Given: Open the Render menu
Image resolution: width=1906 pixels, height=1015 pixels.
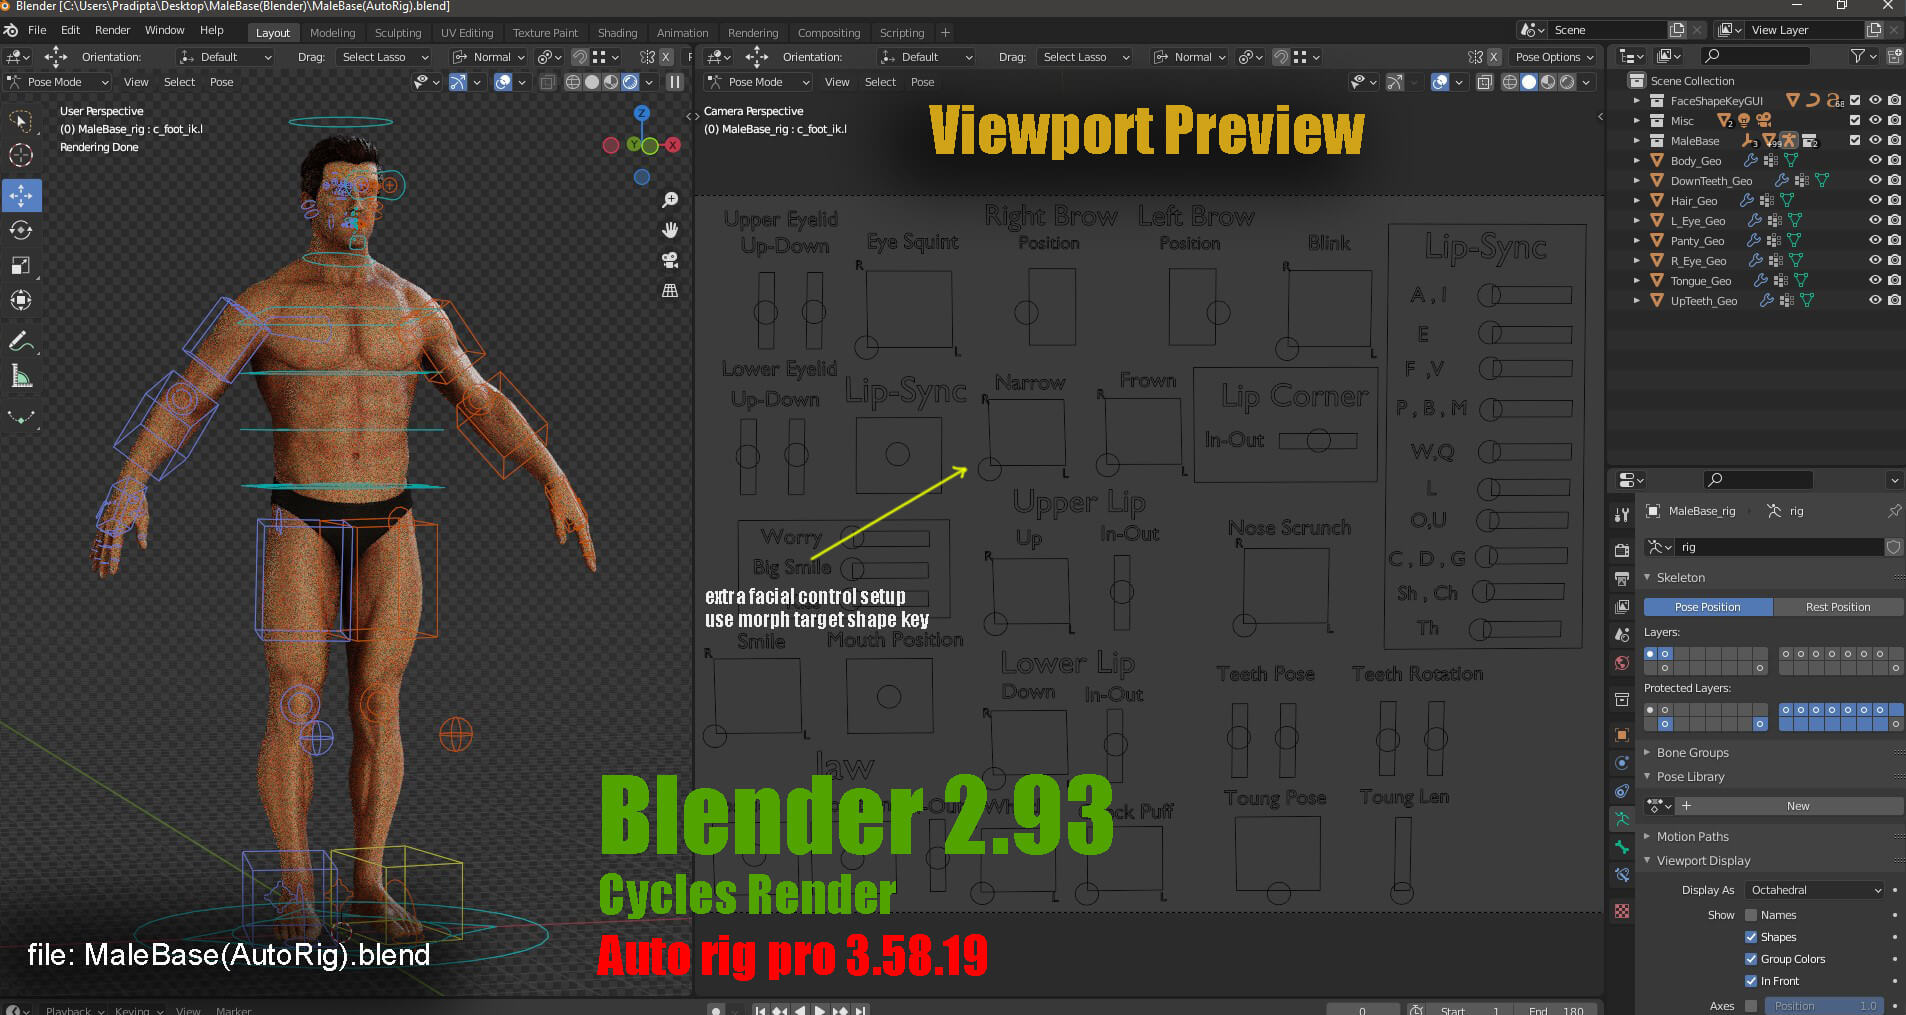Looking at the screenshot, I should pyautogui.click(x=112, y=30).
